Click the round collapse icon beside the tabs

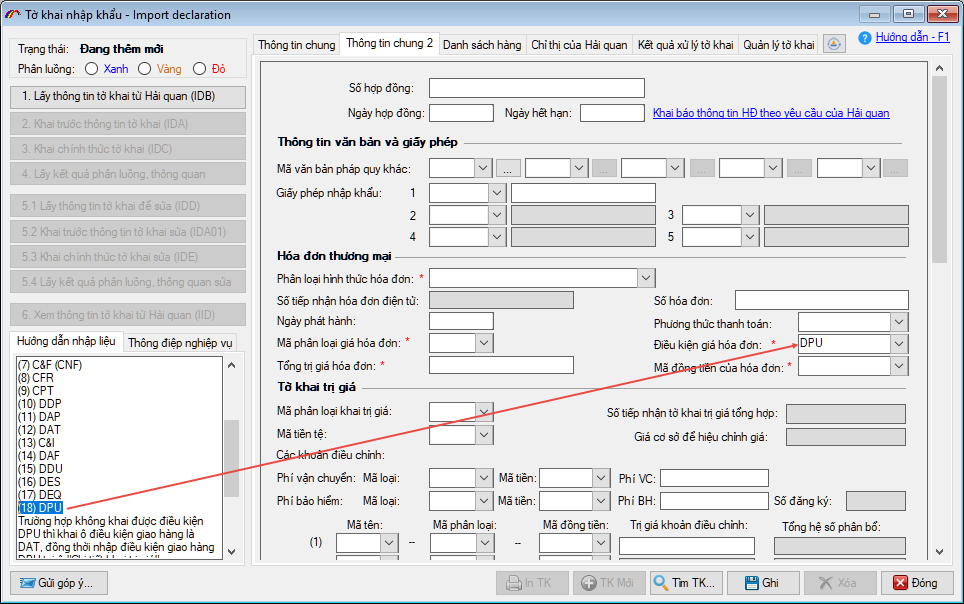pyautogui.click(x=834, y=44)
